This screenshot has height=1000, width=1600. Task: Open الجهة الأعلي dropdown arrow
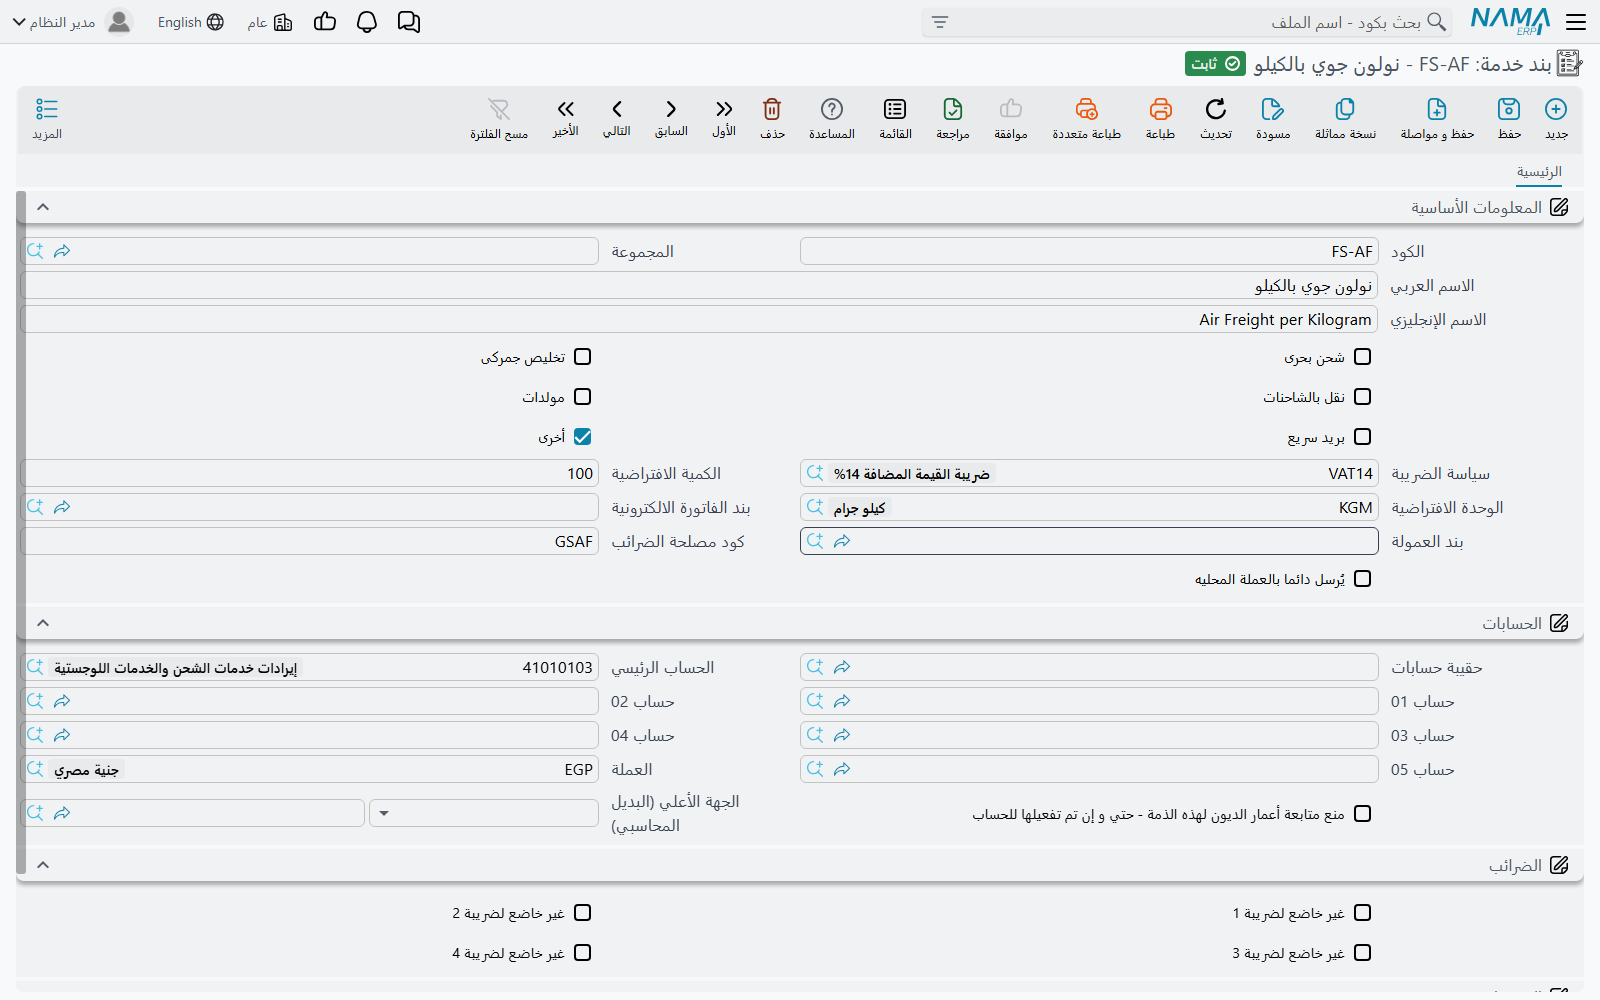(384, 813)
